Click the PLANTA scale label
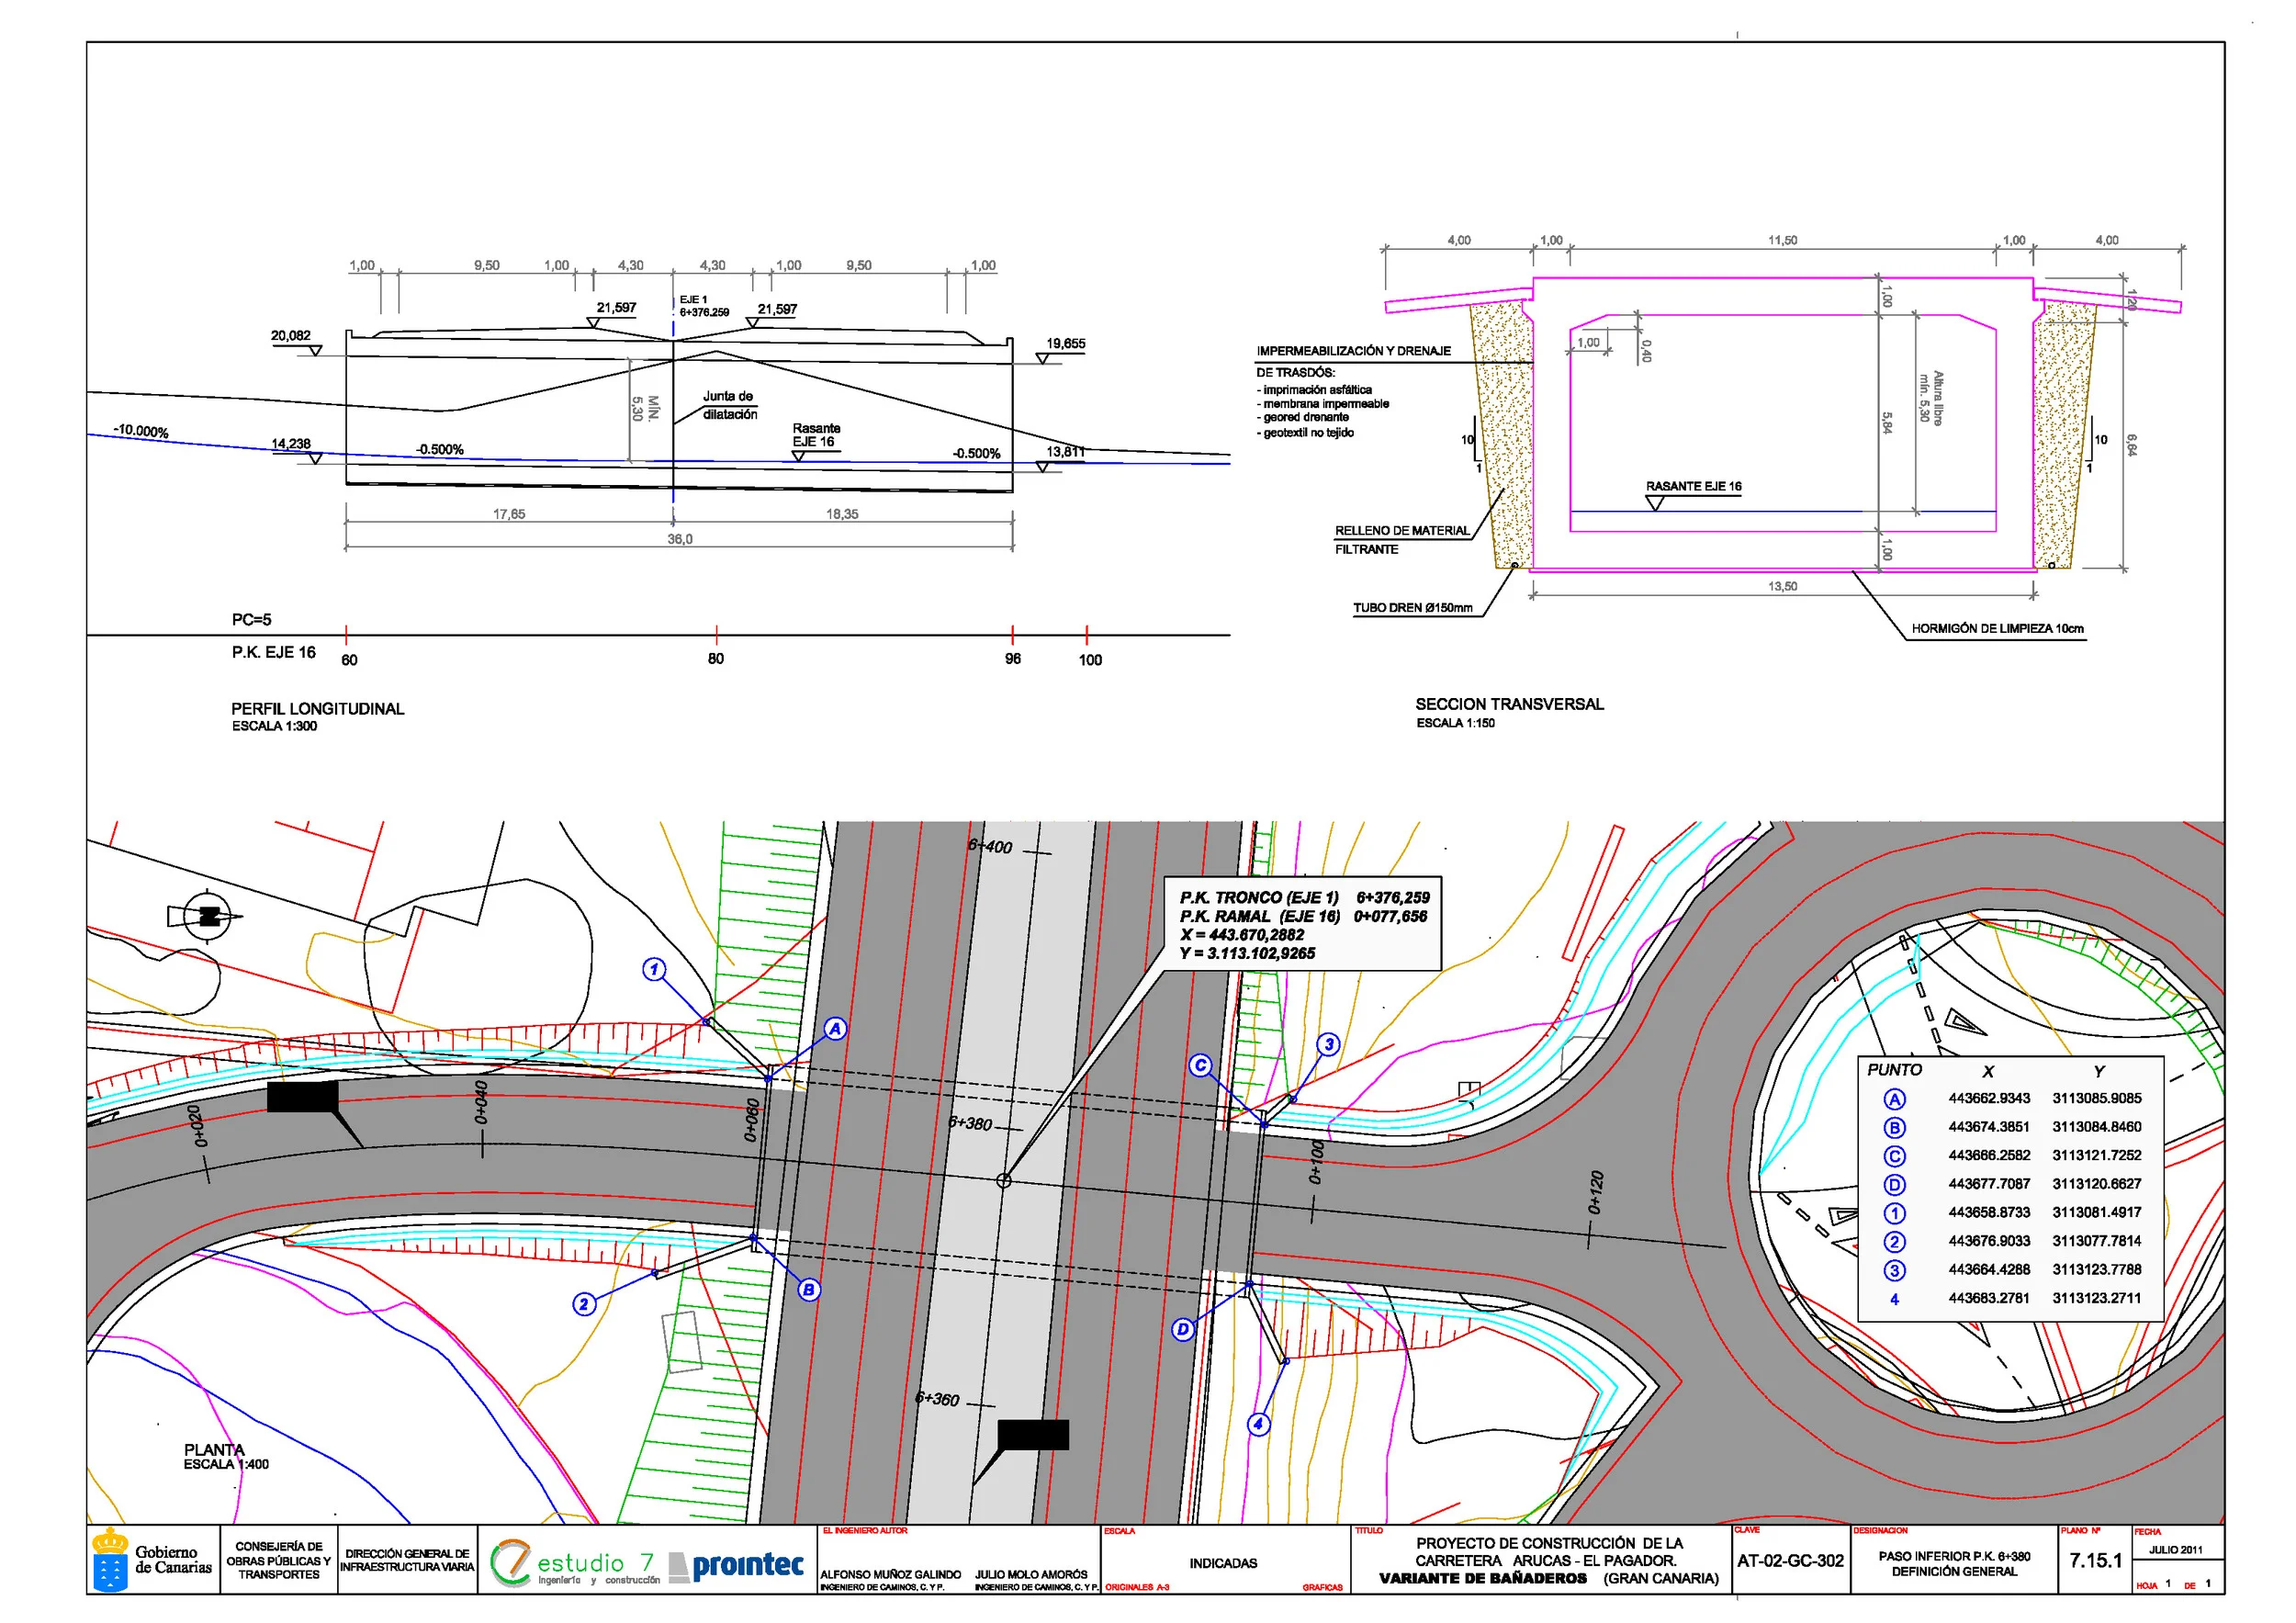Viewport: 2296px width, 1623px height. click(225, 1464)
